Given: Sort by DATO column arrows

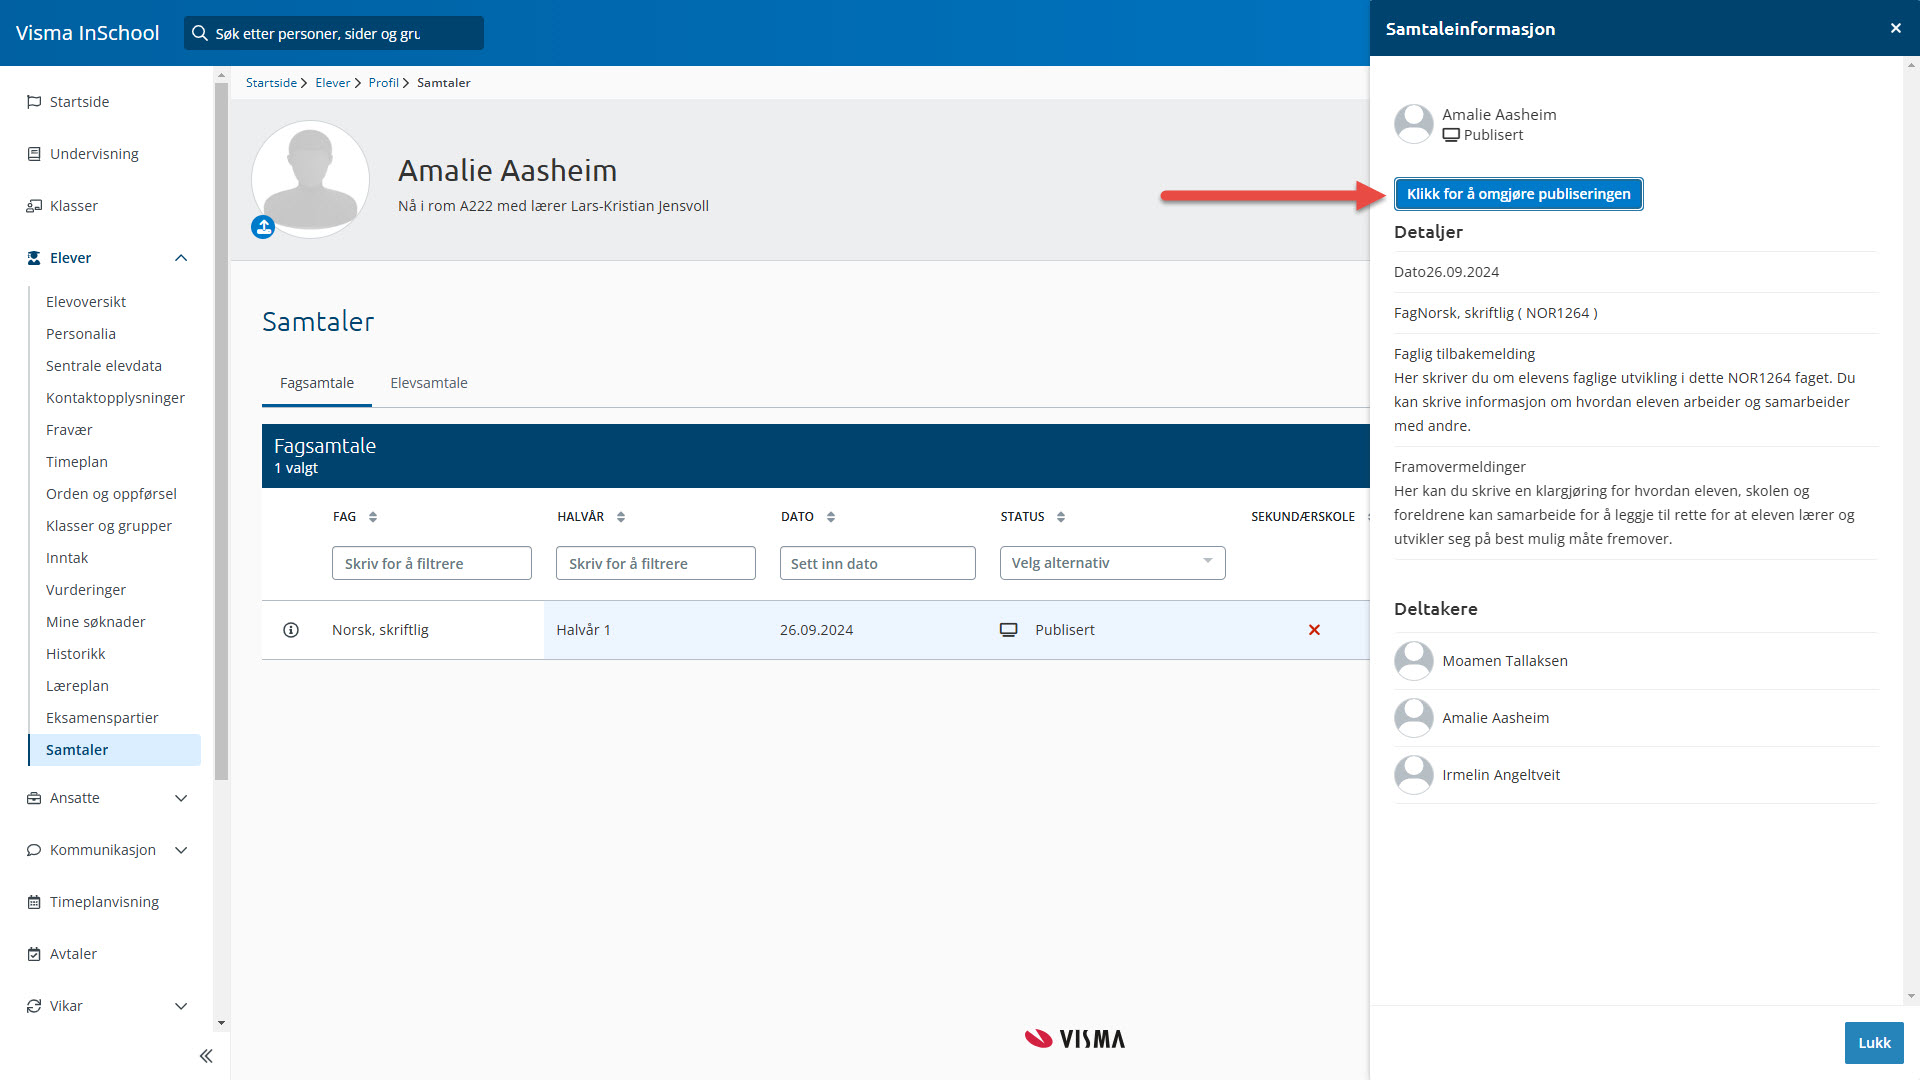Looking at the screenshot, I should click(831, 517).
